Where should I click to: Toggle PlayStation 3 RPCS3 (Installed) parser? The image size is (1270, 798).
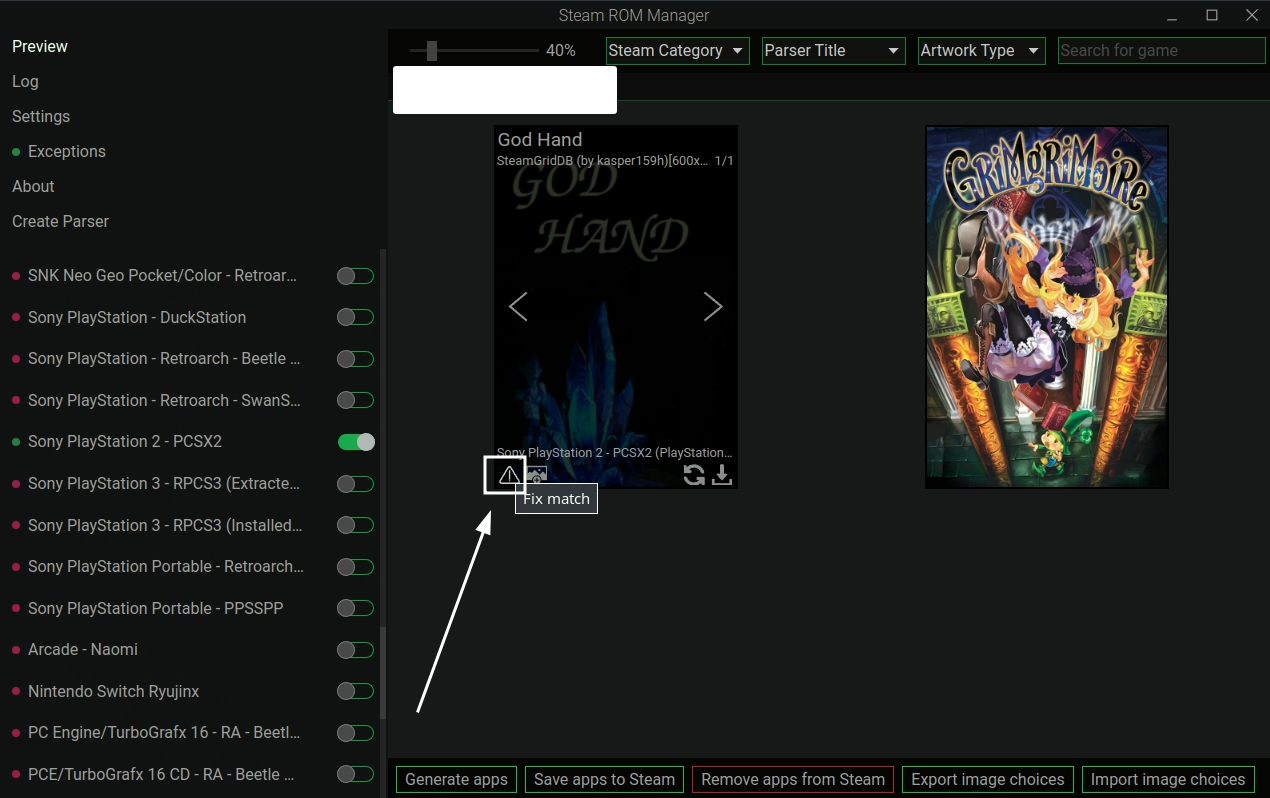pos(355,525)
